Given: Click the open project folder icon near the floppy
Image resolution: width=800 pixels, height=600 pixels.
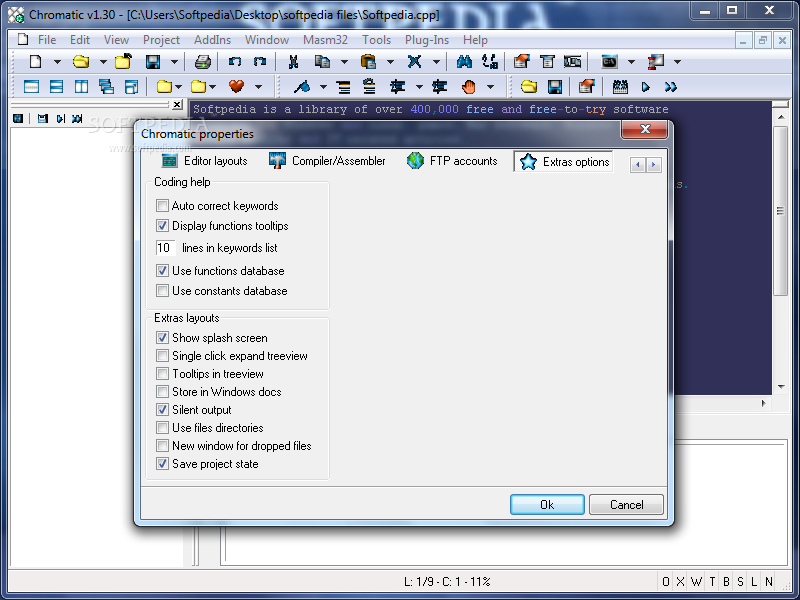Looking at the screenshot, I should pos(529,87).
